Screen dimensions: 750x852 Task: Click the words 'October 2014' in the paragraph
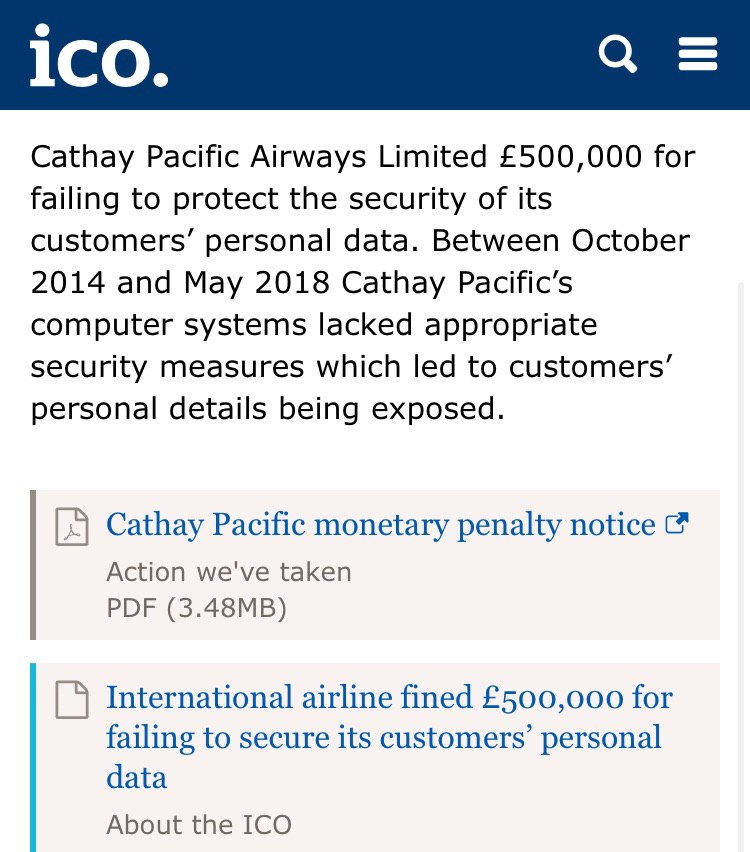[630, 241]
